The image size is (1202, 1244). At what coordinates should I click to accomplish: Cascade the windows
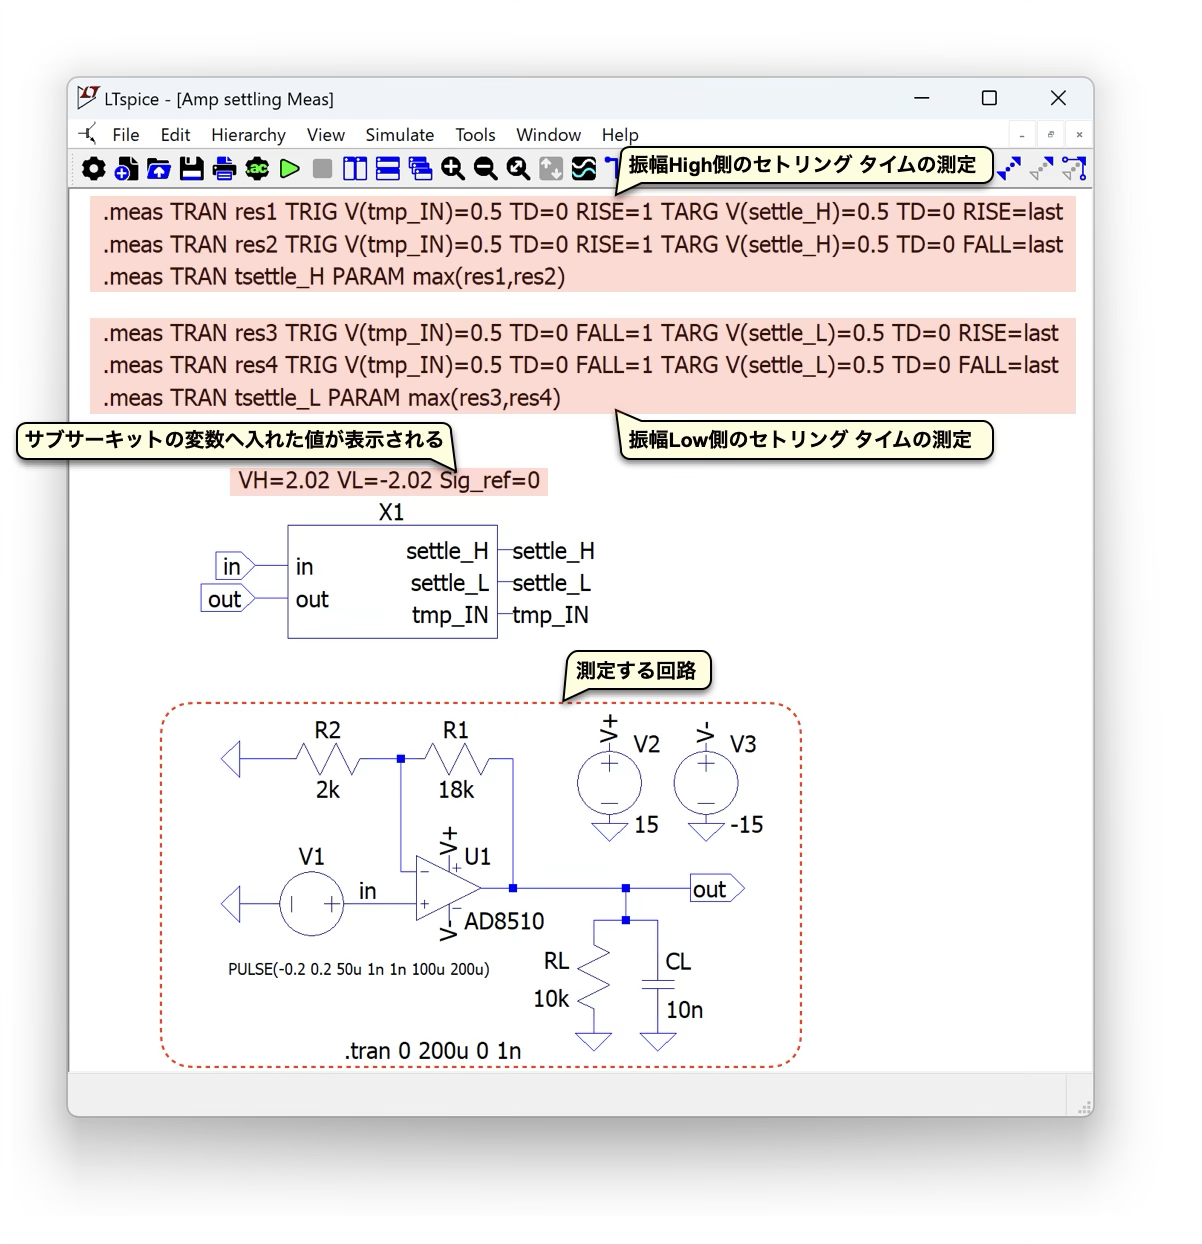(x=420, y=169)
